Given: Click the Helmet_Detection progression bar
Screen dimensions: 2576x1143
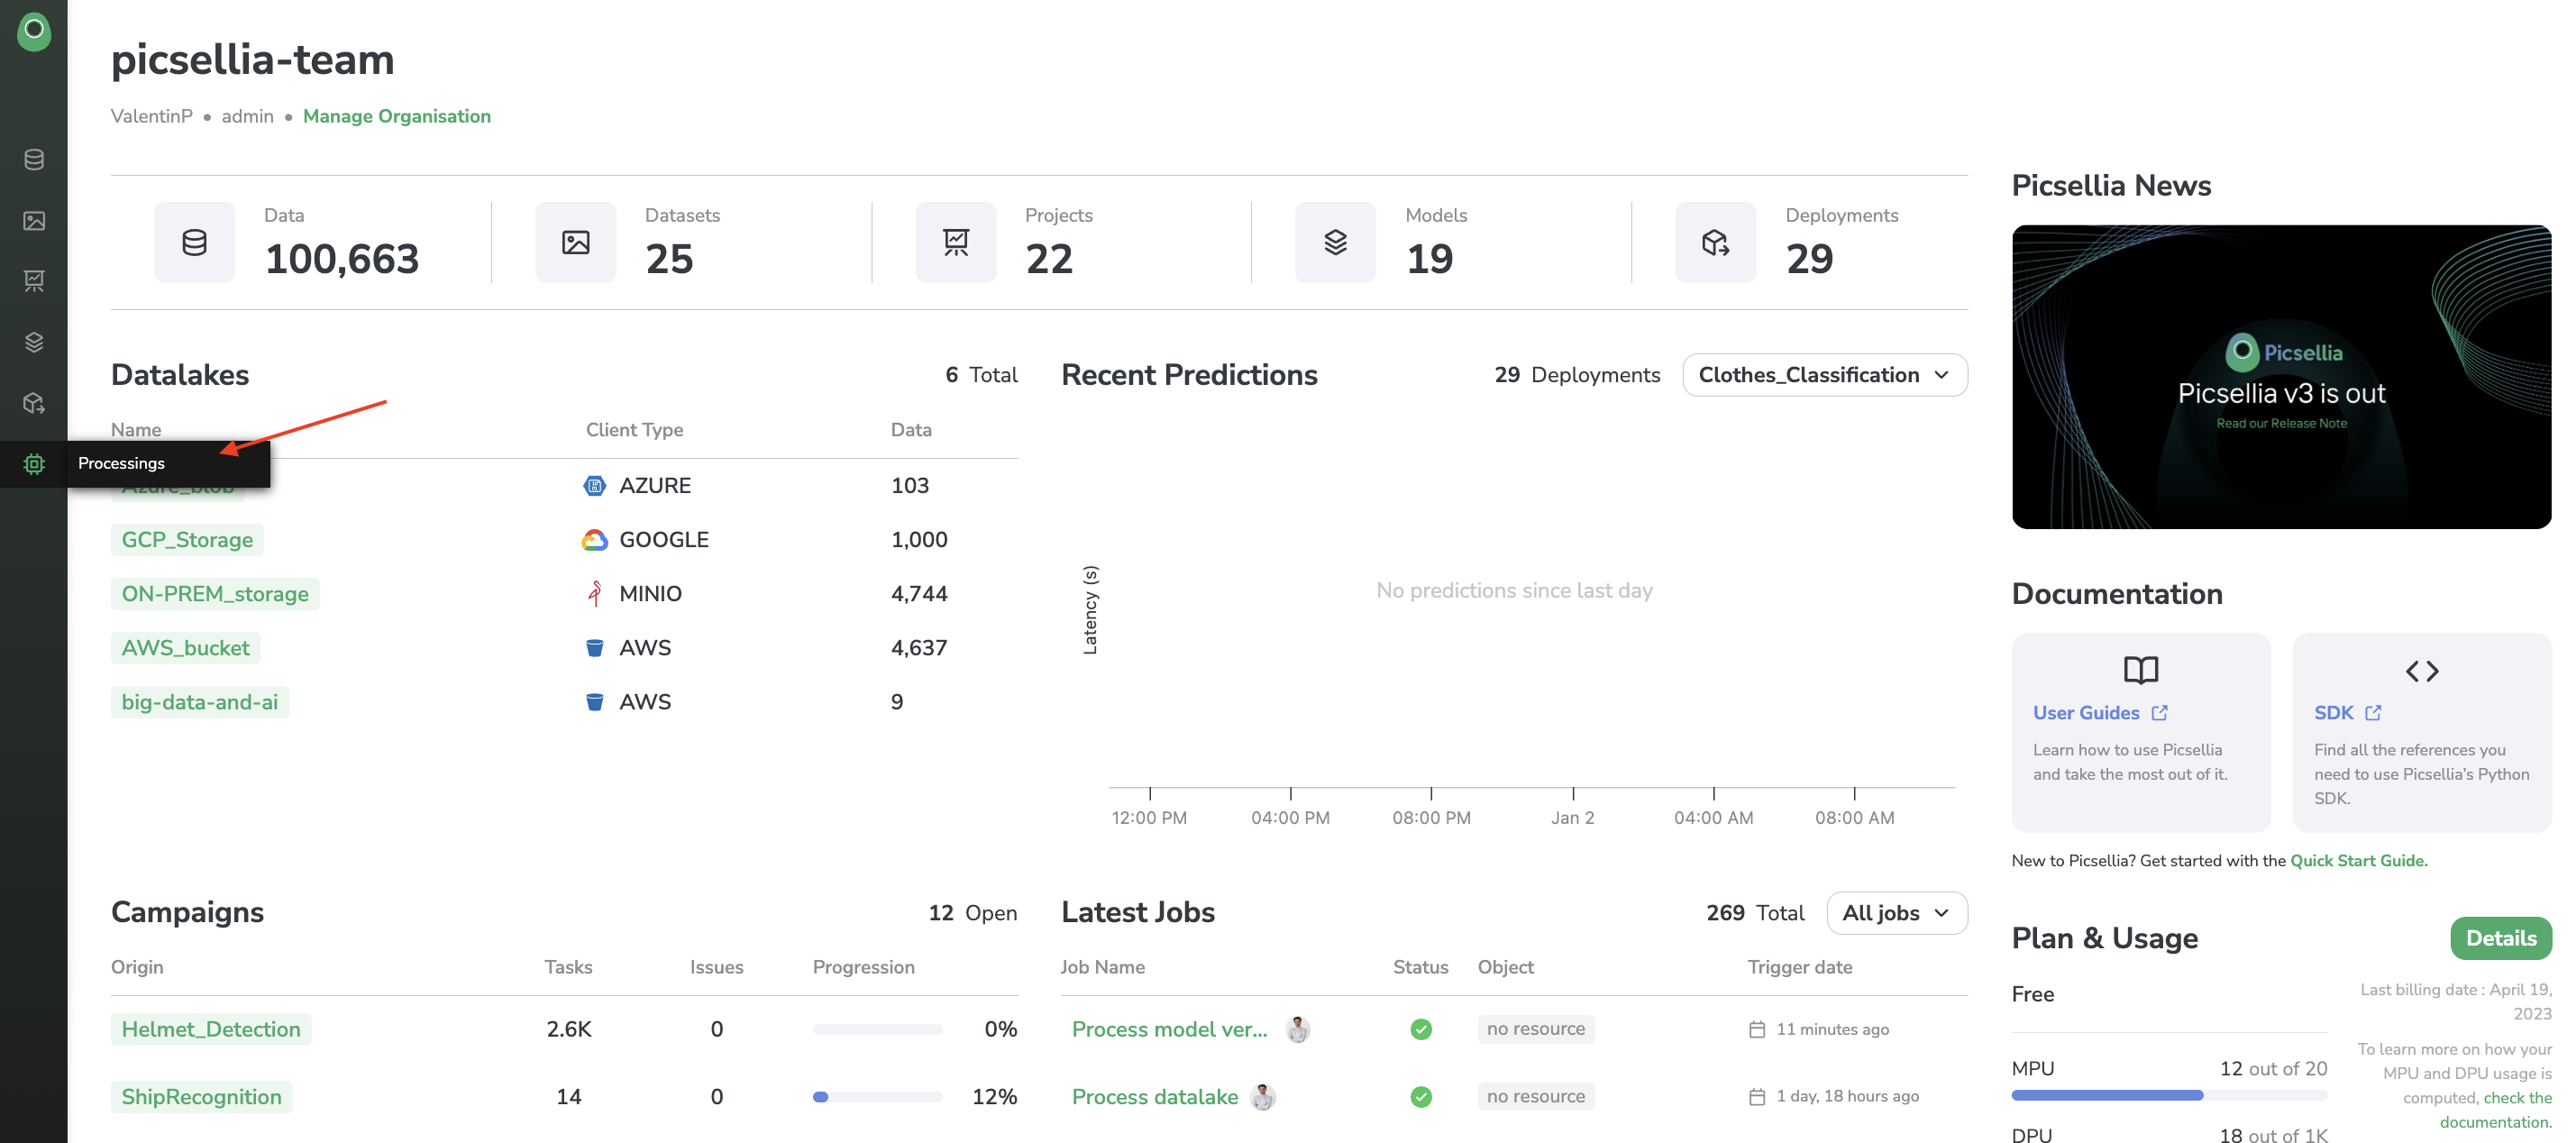Looking at the screenshot, I should pos(877,1030).
